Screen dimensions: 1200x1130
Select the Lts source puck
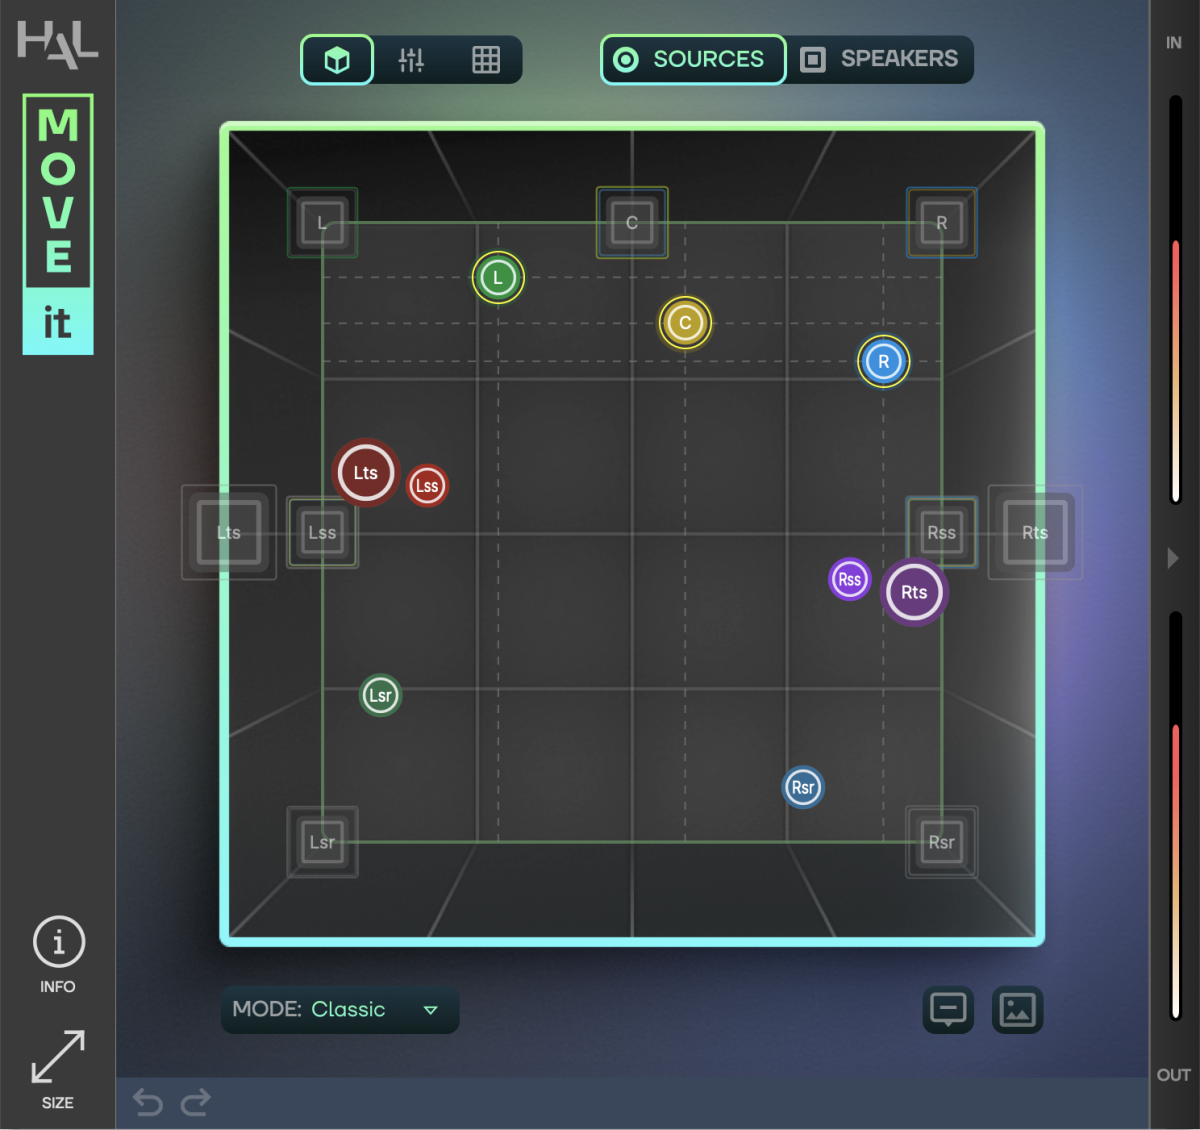point(366,473)
